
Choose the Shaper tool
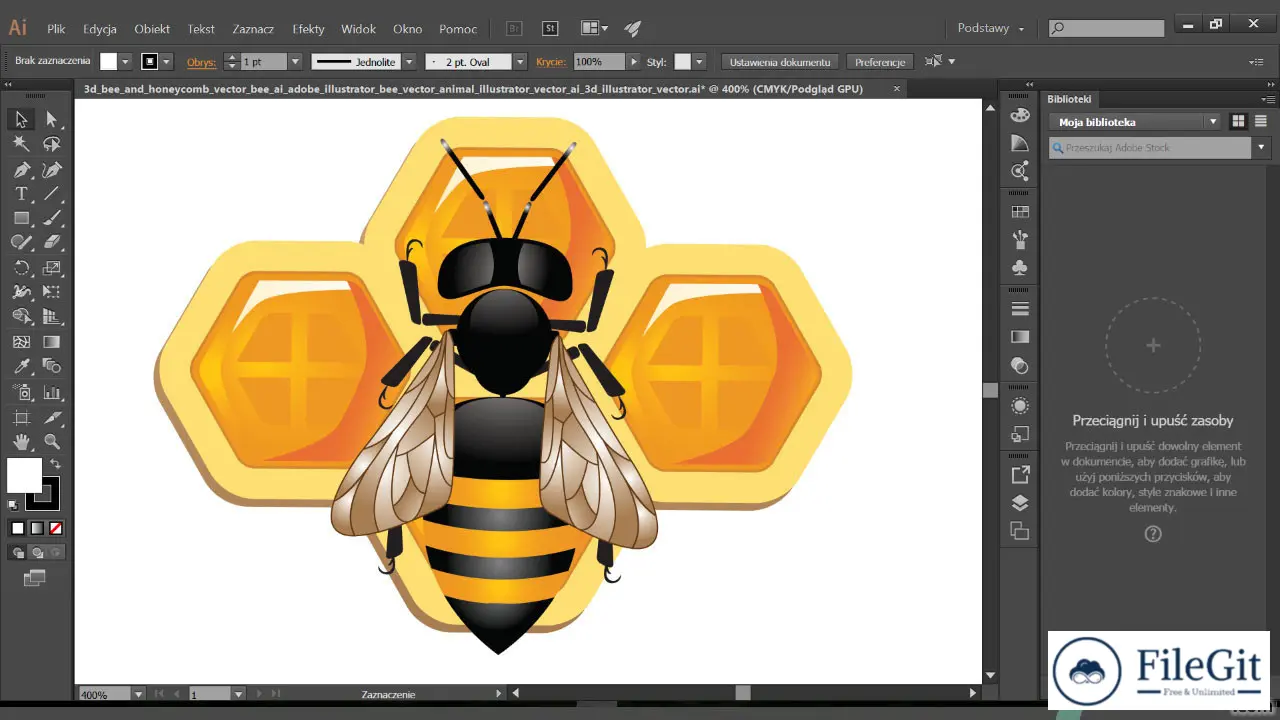coord(21,243)
